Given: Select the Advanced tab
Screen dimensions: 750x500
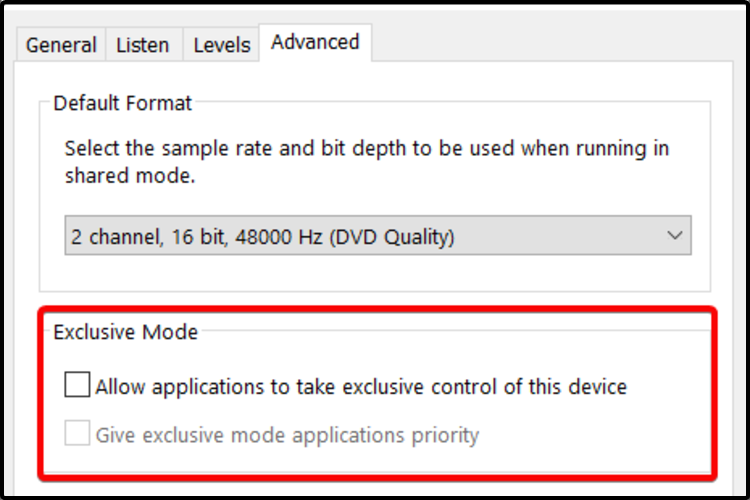Looking at the screenshot, I should (315, 42).
